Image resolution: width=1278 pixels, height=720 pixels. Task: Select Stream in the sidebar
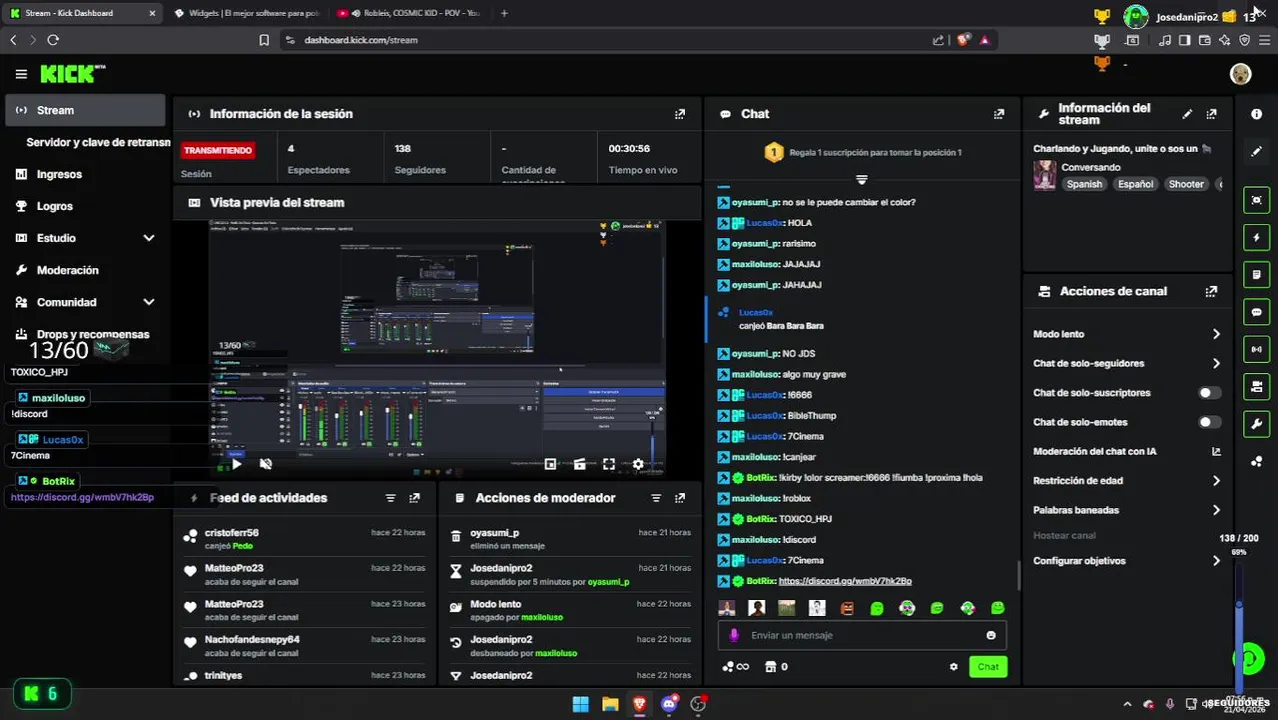click(x=85, y=110)
